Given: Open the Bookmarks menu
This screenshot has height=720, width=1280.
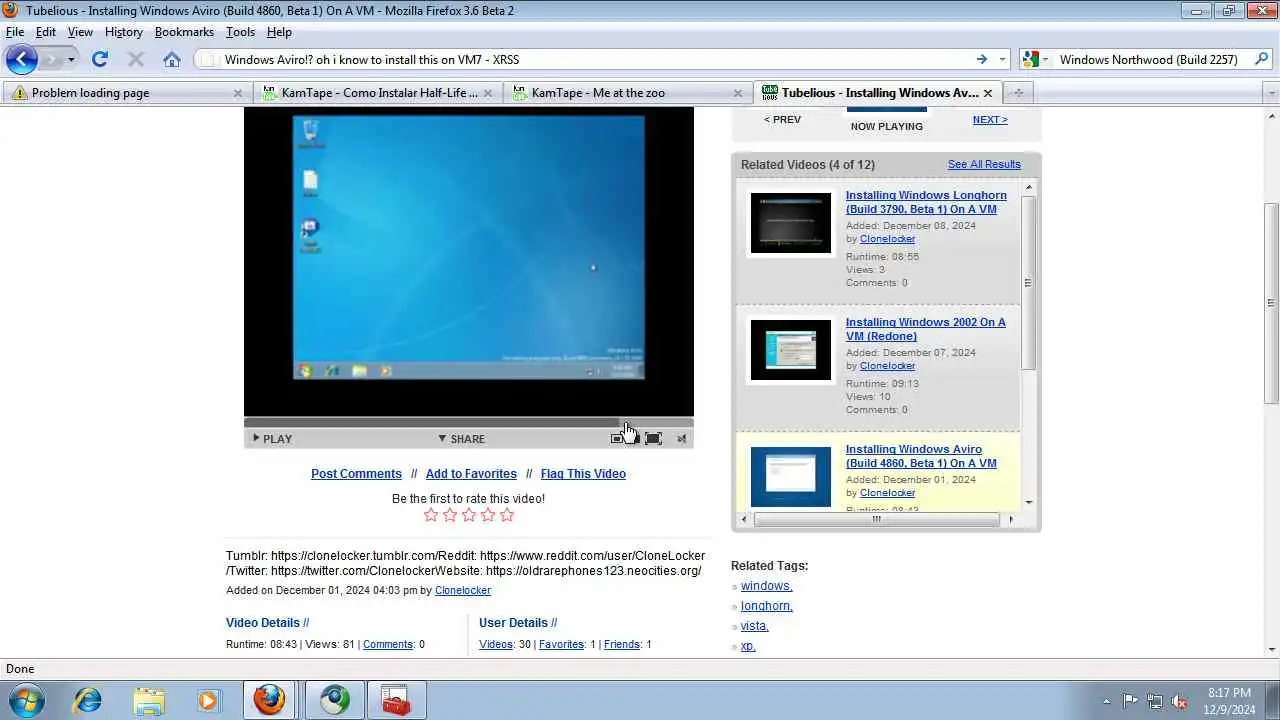Looking at the screenshot, I should pyautogui.click(x=184, y=32).
